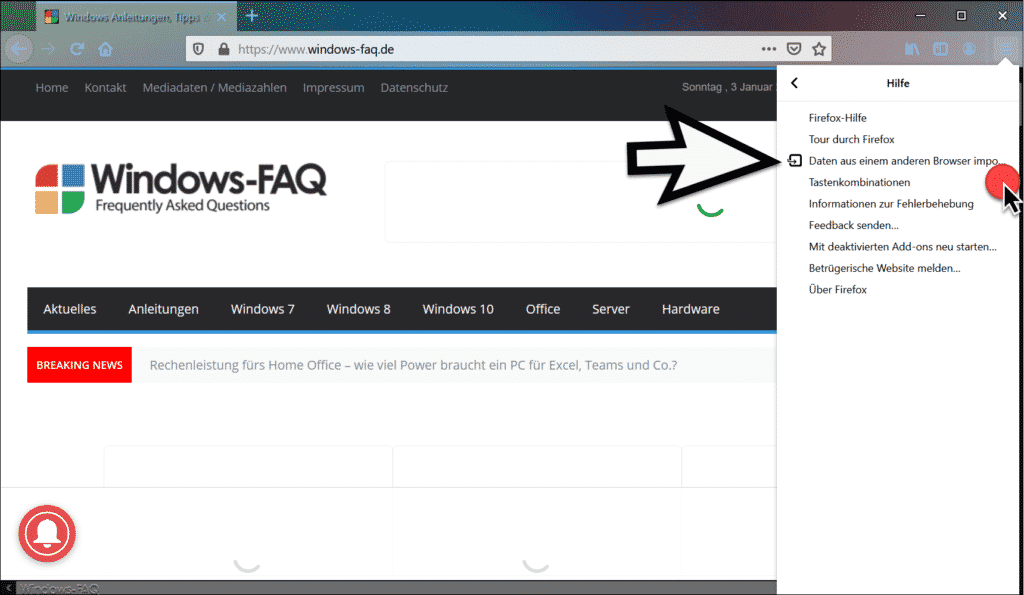The image size is (1024, 595).
Task: Toggle the sidebar view icon
Action: 940,49
